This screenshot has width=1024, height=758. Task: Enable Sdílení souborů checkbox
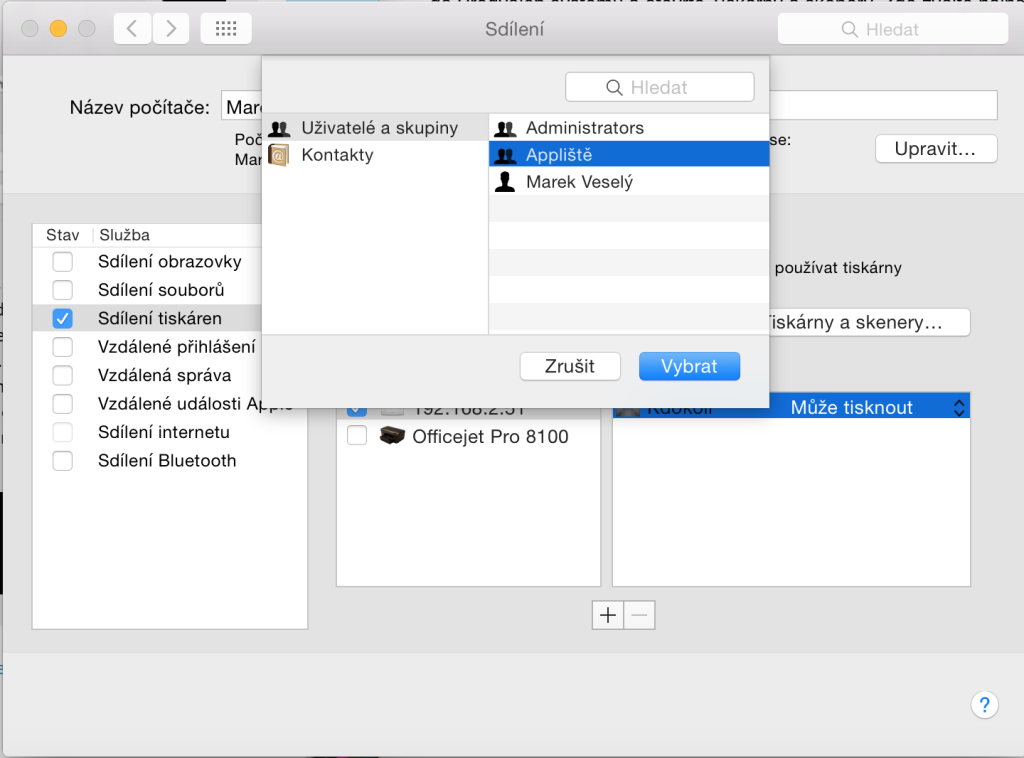coord(63,289)
